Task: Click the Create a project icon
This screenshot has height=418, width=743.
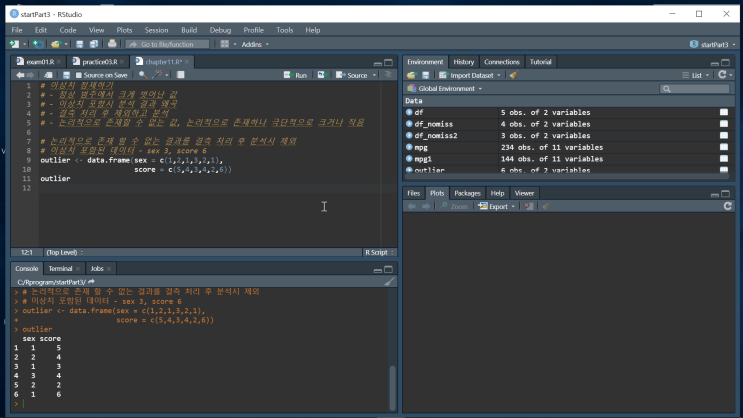Action: pos(37,44)
